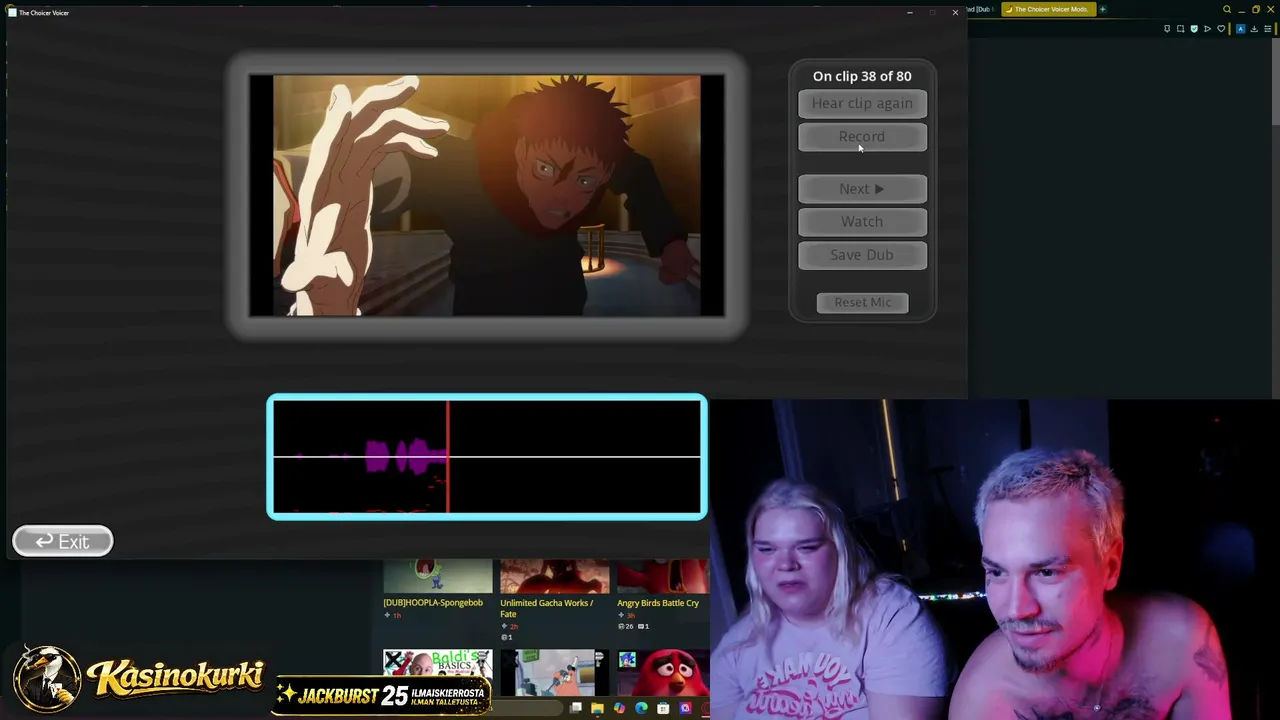Open the [DUB]HOOPLA-Spongebob mod link
The image size is (1280, 720).
point(433,603)
